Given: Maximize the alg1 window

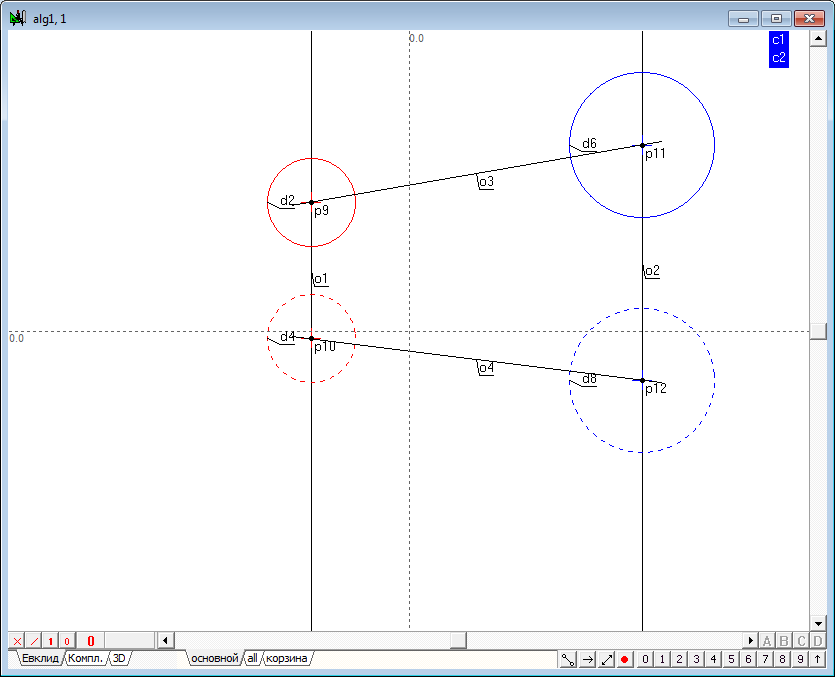Looking at the screenshot, I should click(x=776, y=19).
